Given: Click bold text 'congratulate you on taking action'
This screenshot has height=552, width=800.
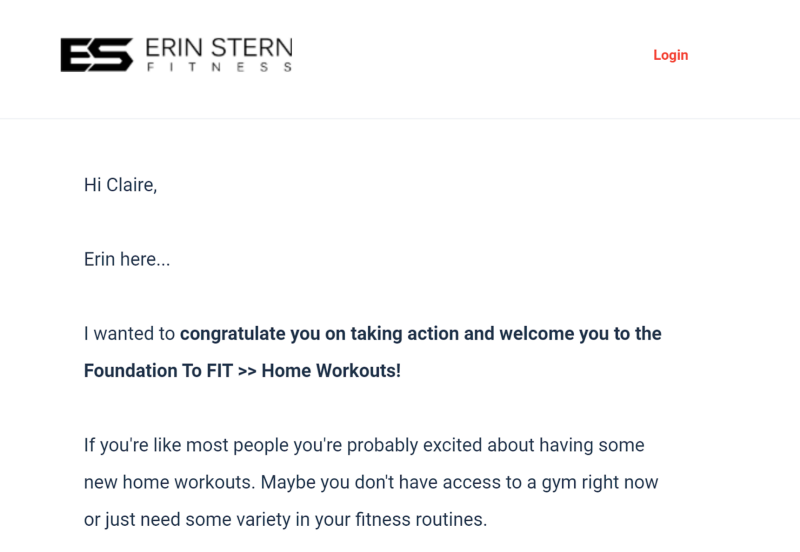Looking at the screenshot, I should tap(320, 334).
